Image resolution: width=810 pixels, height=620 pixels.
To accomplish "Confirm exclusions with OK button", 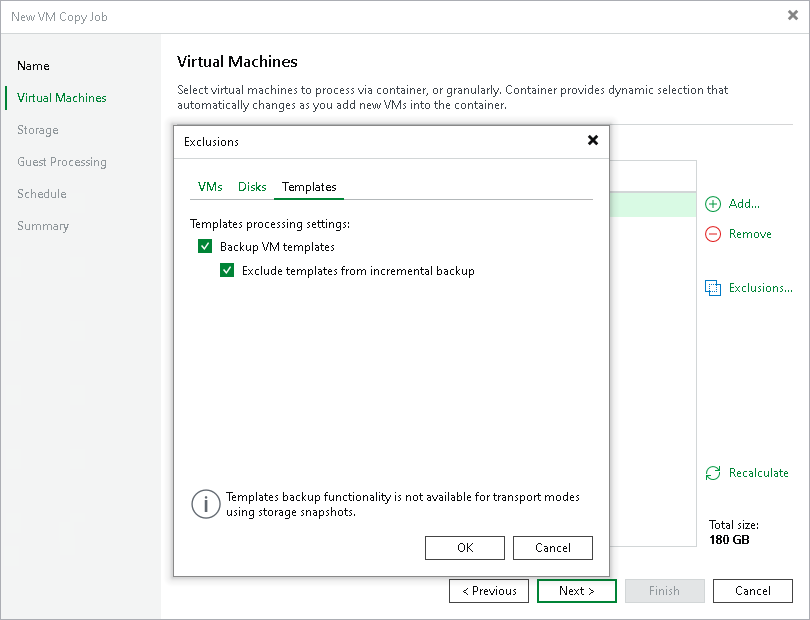I will (465, 548).
